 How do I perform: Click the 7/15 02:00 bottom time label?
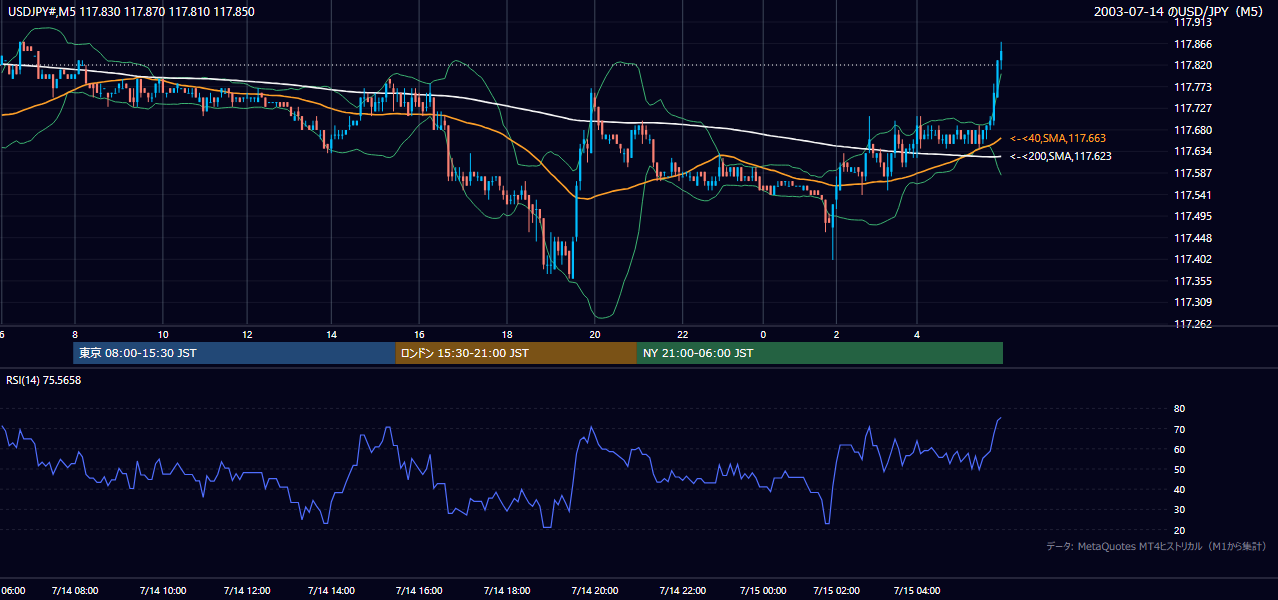tap(838, 590)
